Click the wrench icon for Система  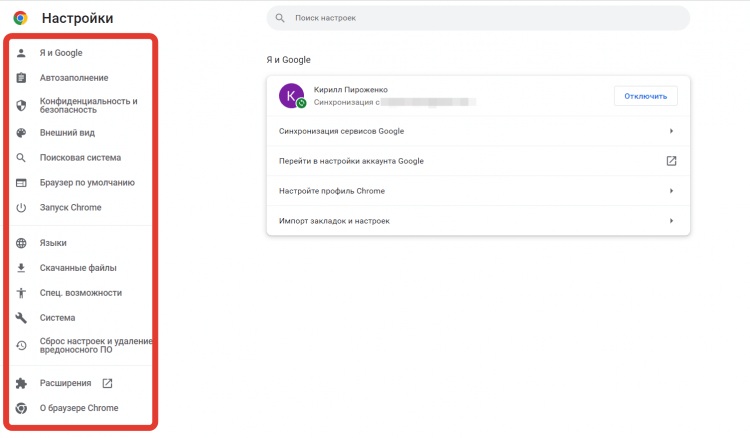(21, 318)
